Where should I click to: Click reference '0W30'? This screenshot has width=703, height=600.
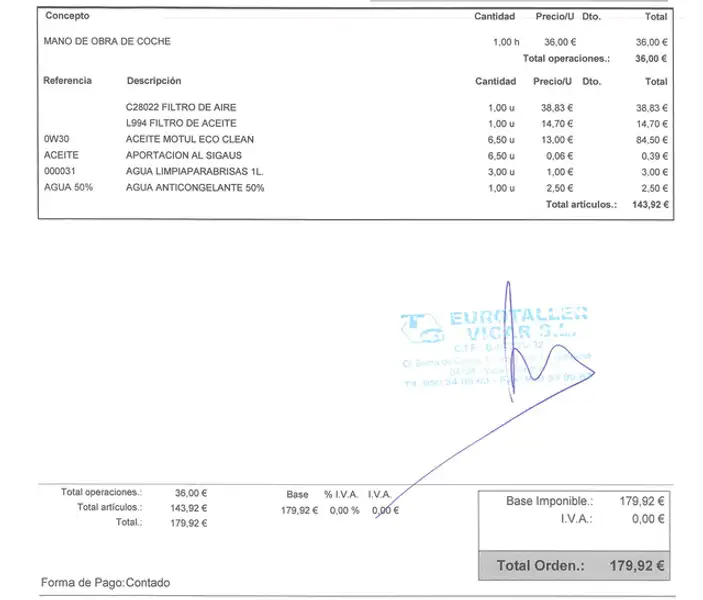pos(56,139)
